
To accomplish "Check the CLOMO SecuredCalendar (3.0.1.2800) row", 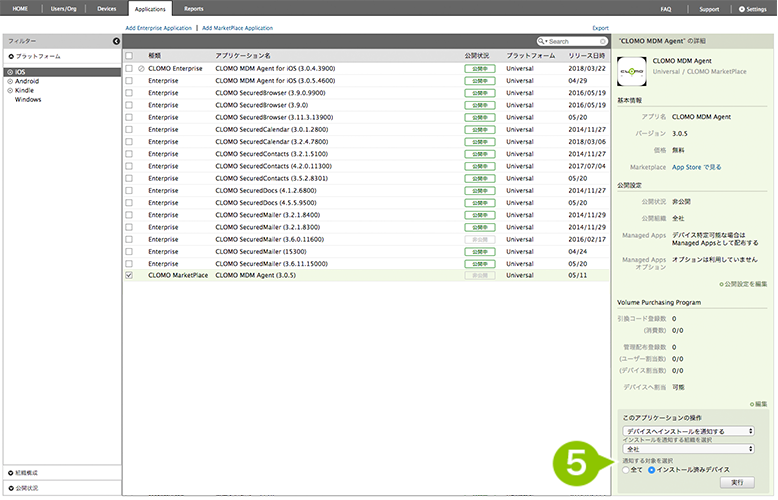I will click(129, 129).
